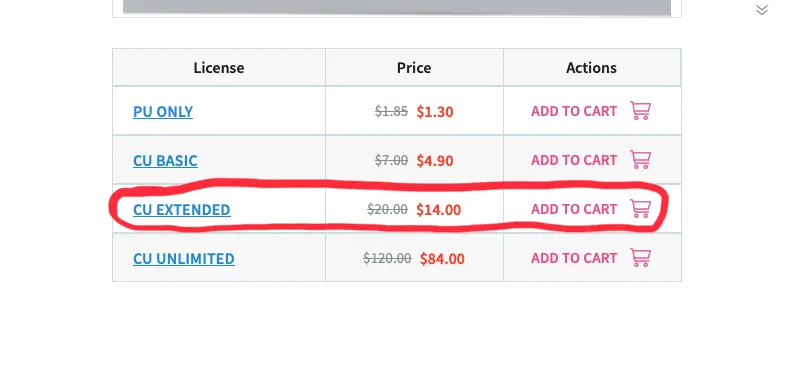Click ADD TO CART text for CU EXTENDED
Viewport: 786px width, 388px height.
coord(574,209)
